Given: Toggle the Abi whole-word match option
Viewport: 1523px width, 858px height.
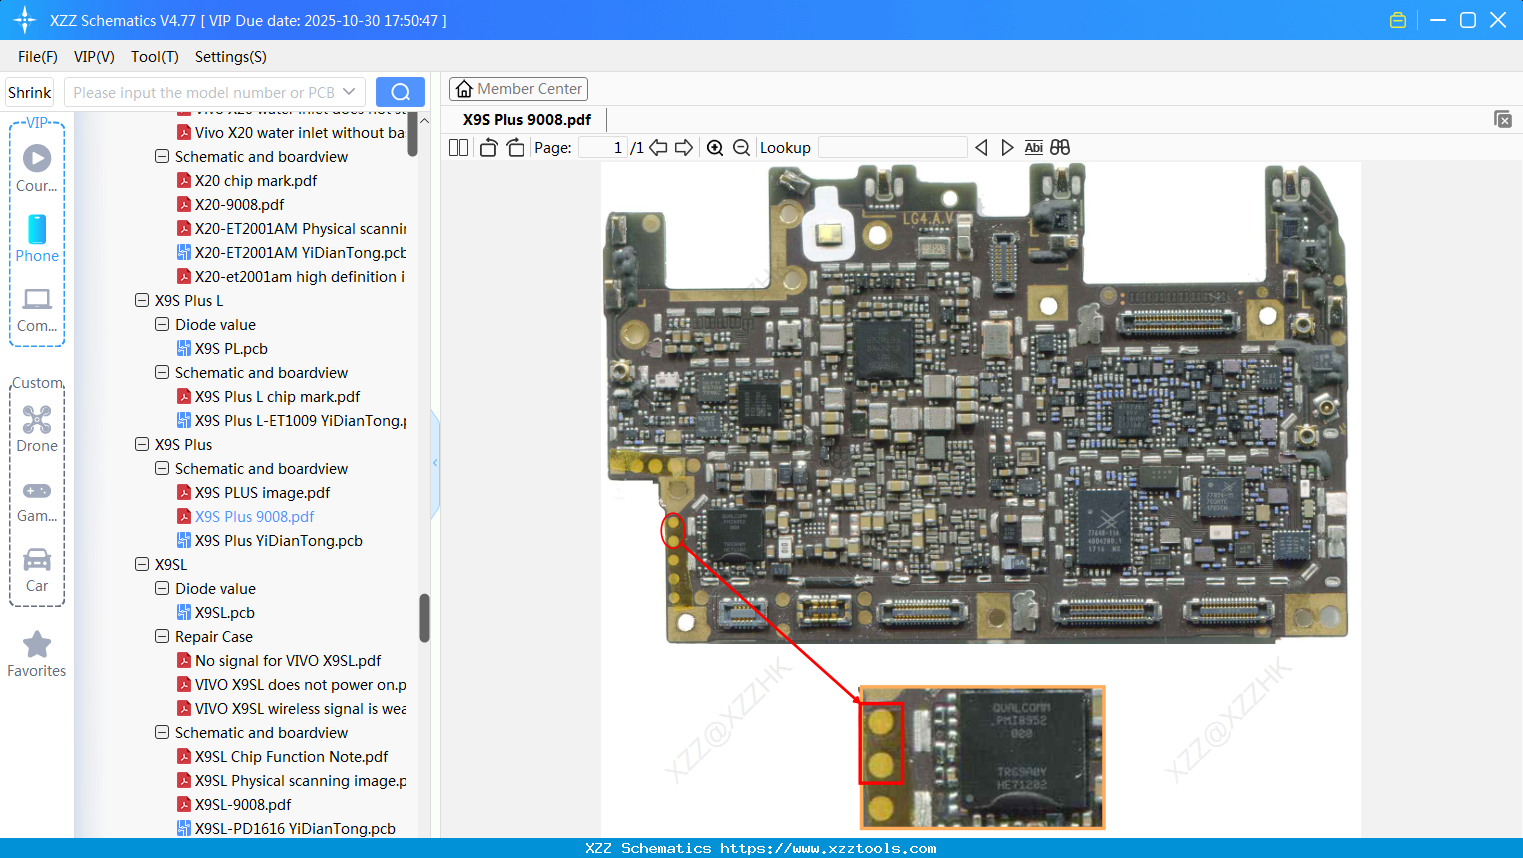Looking at the screenshot, I should pos(1034,148).
